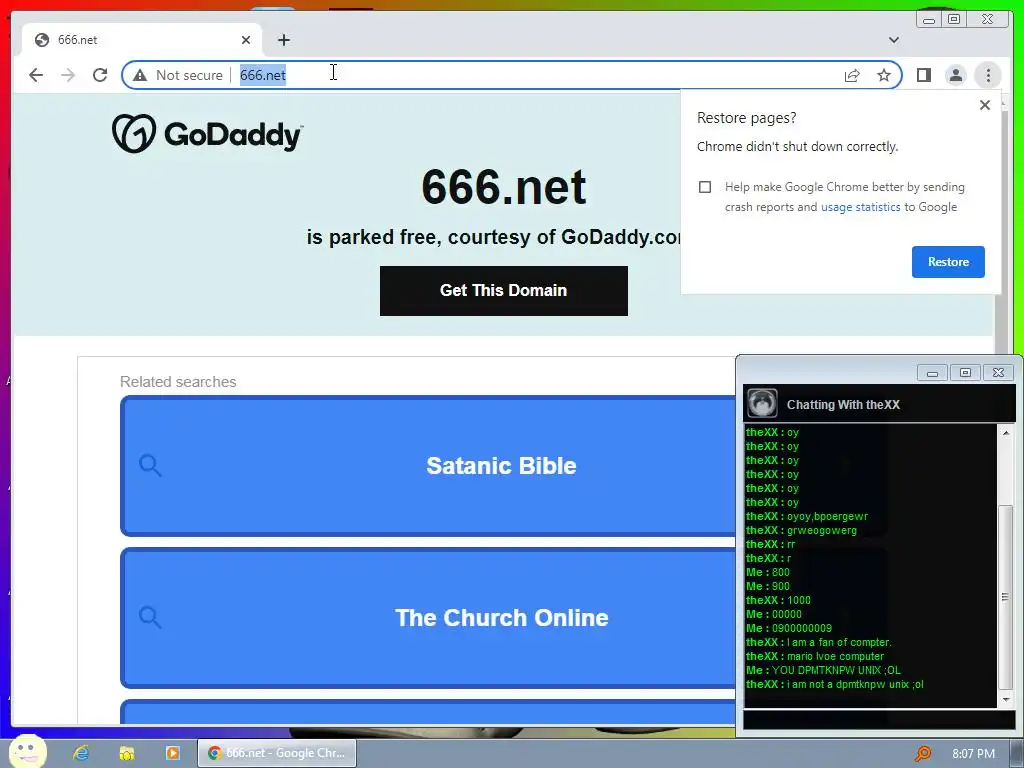This screenshot has height=768, width=1024.
Task: Minimize the Chrome window
Action: [x=928, y=20]
